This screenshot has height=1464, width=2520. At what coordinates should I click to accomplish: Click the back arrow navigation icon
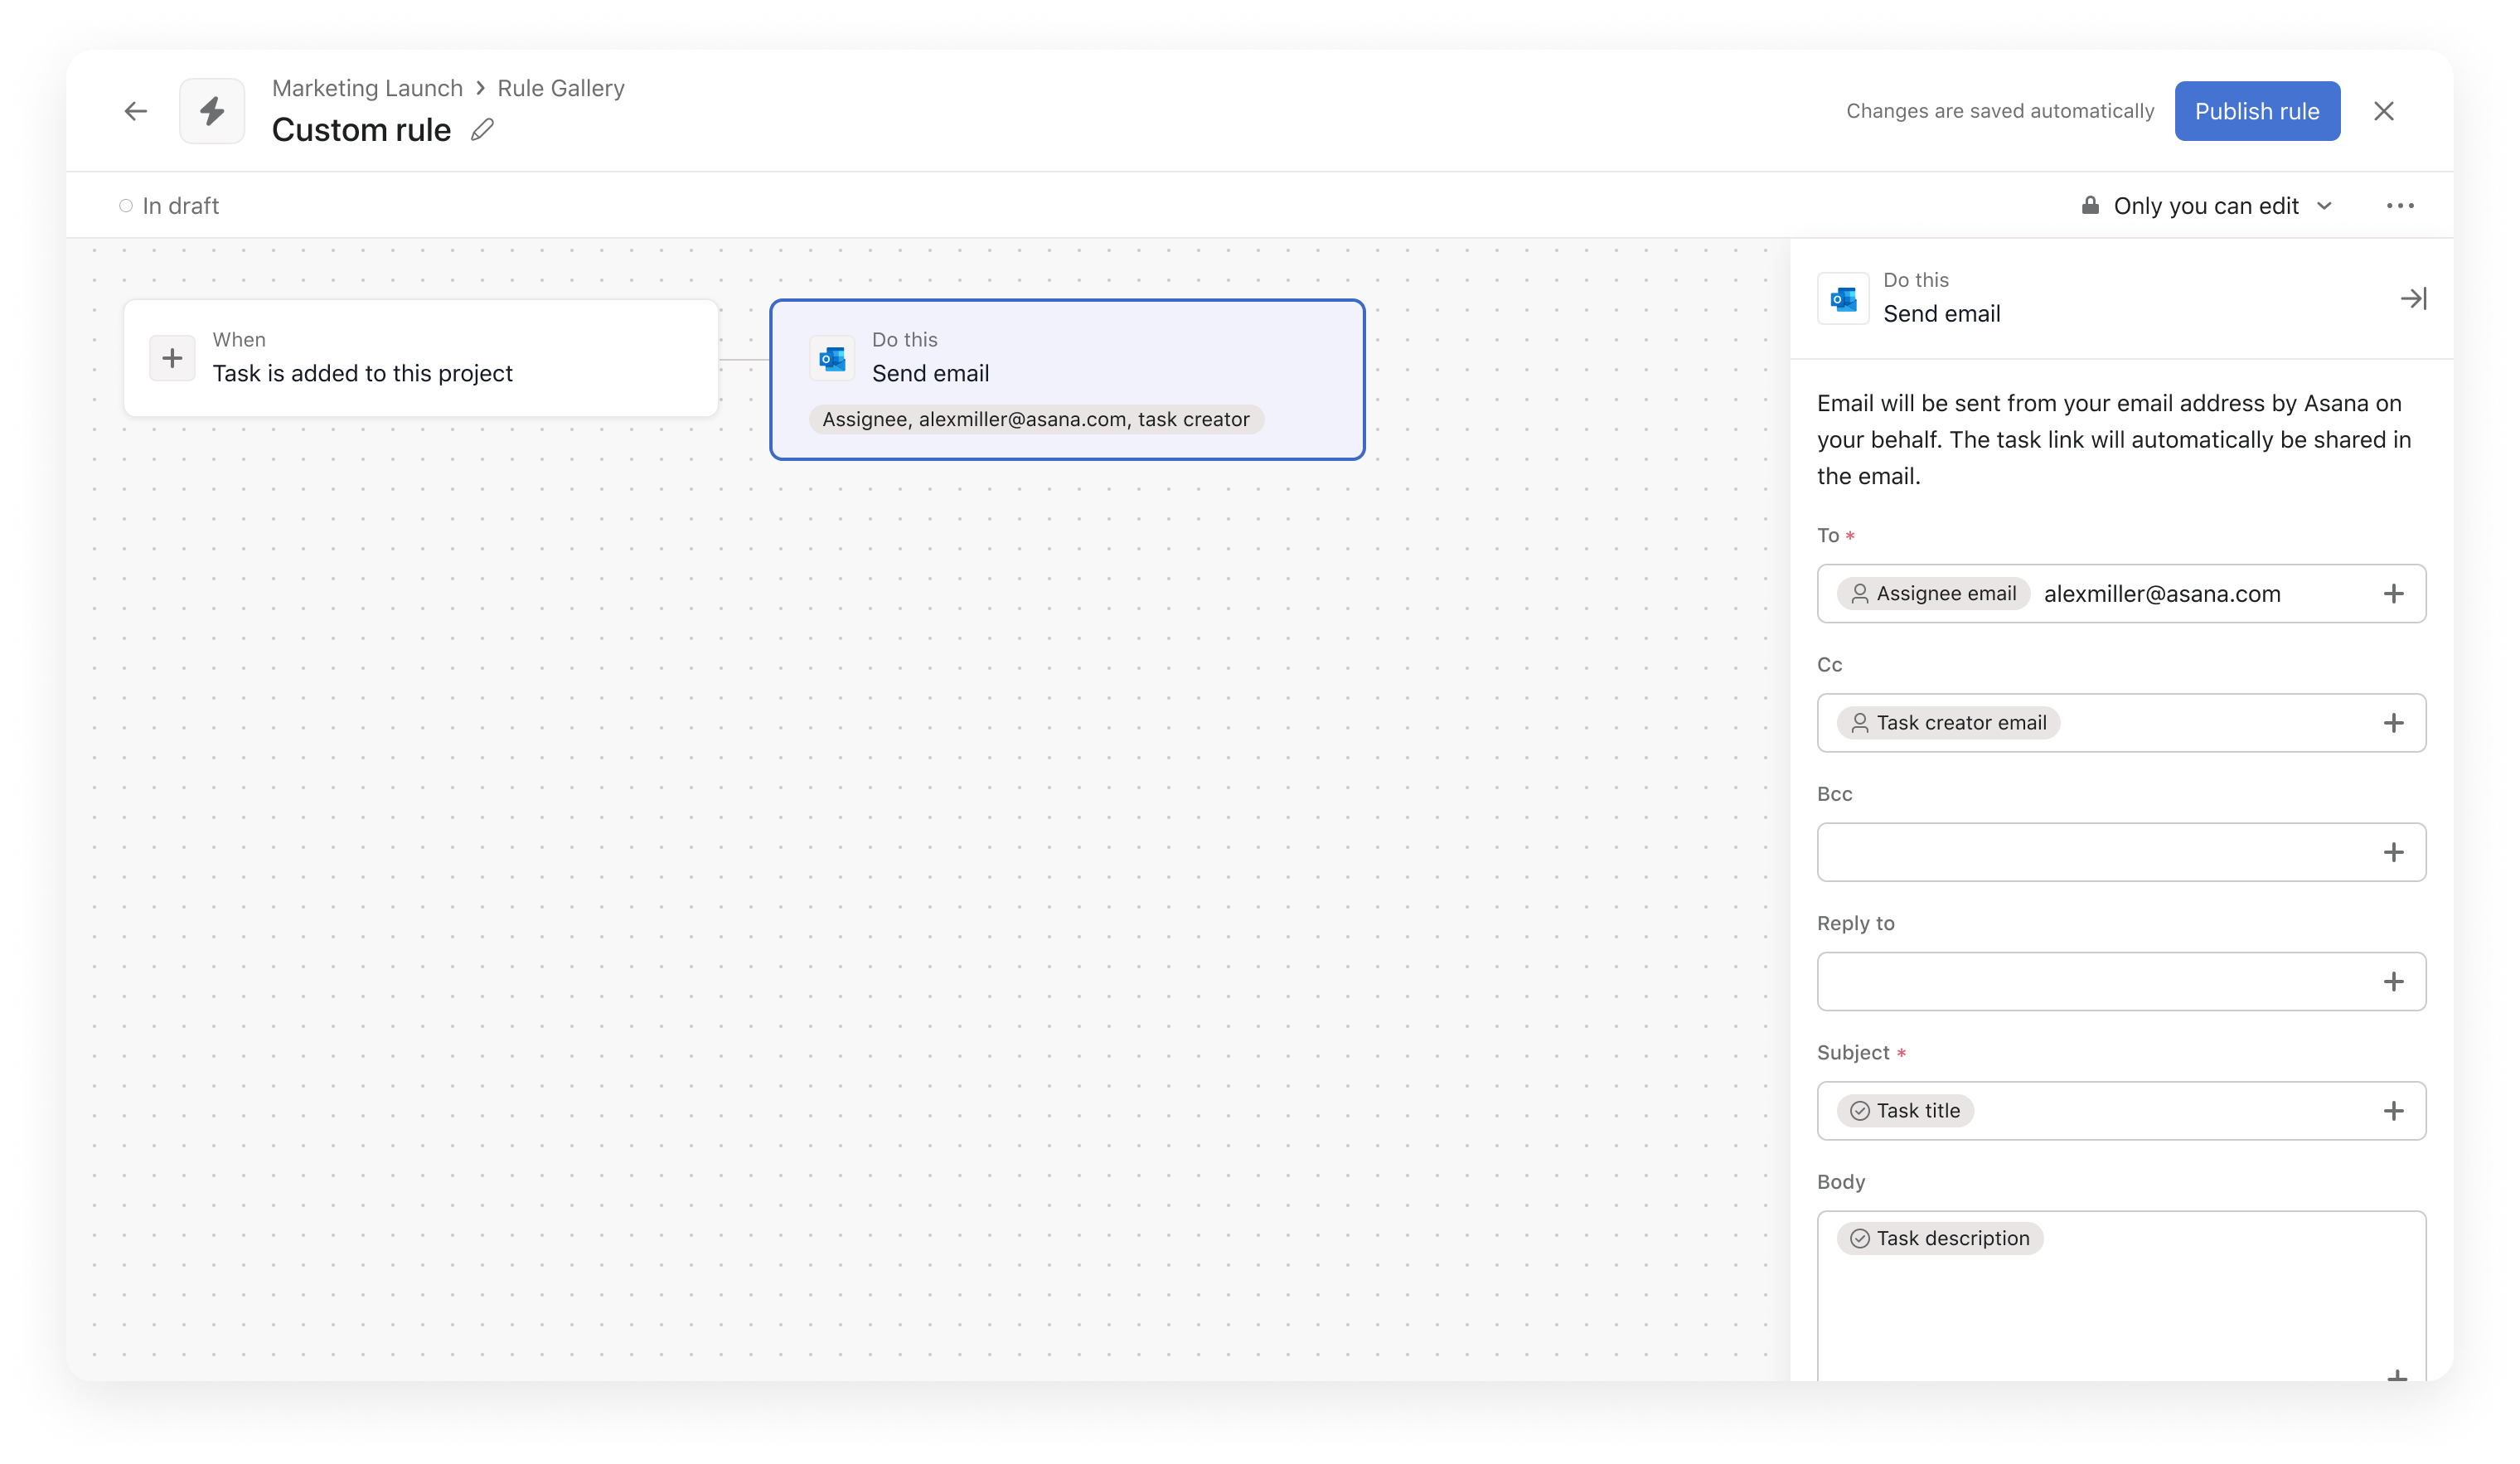pos(139,109)
